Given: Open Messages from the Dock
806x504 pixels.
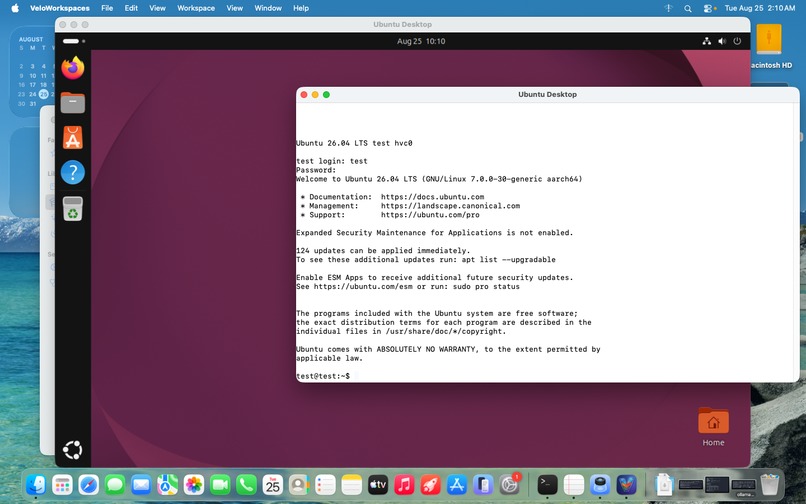Looking at the screenshot, I should tap(115, 484).
